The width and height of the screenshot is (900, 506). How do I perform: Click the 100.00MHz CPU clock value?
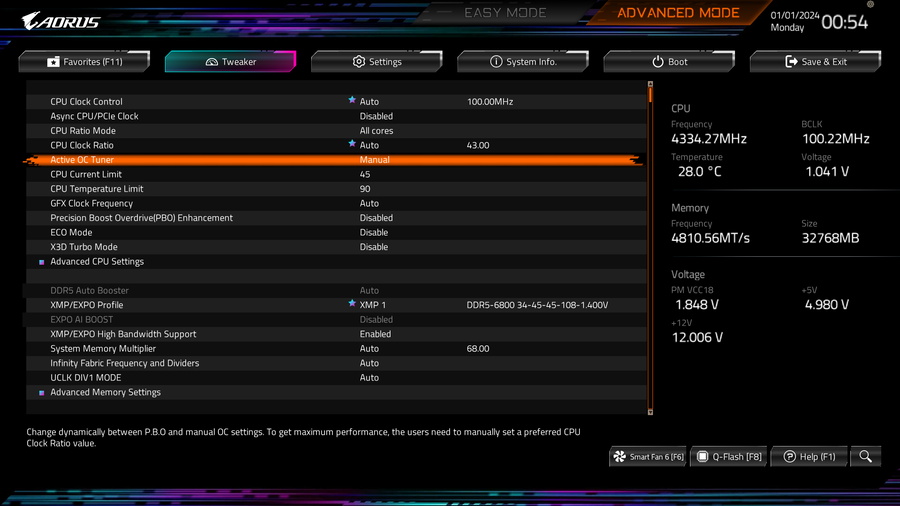[x=490, y=102]
